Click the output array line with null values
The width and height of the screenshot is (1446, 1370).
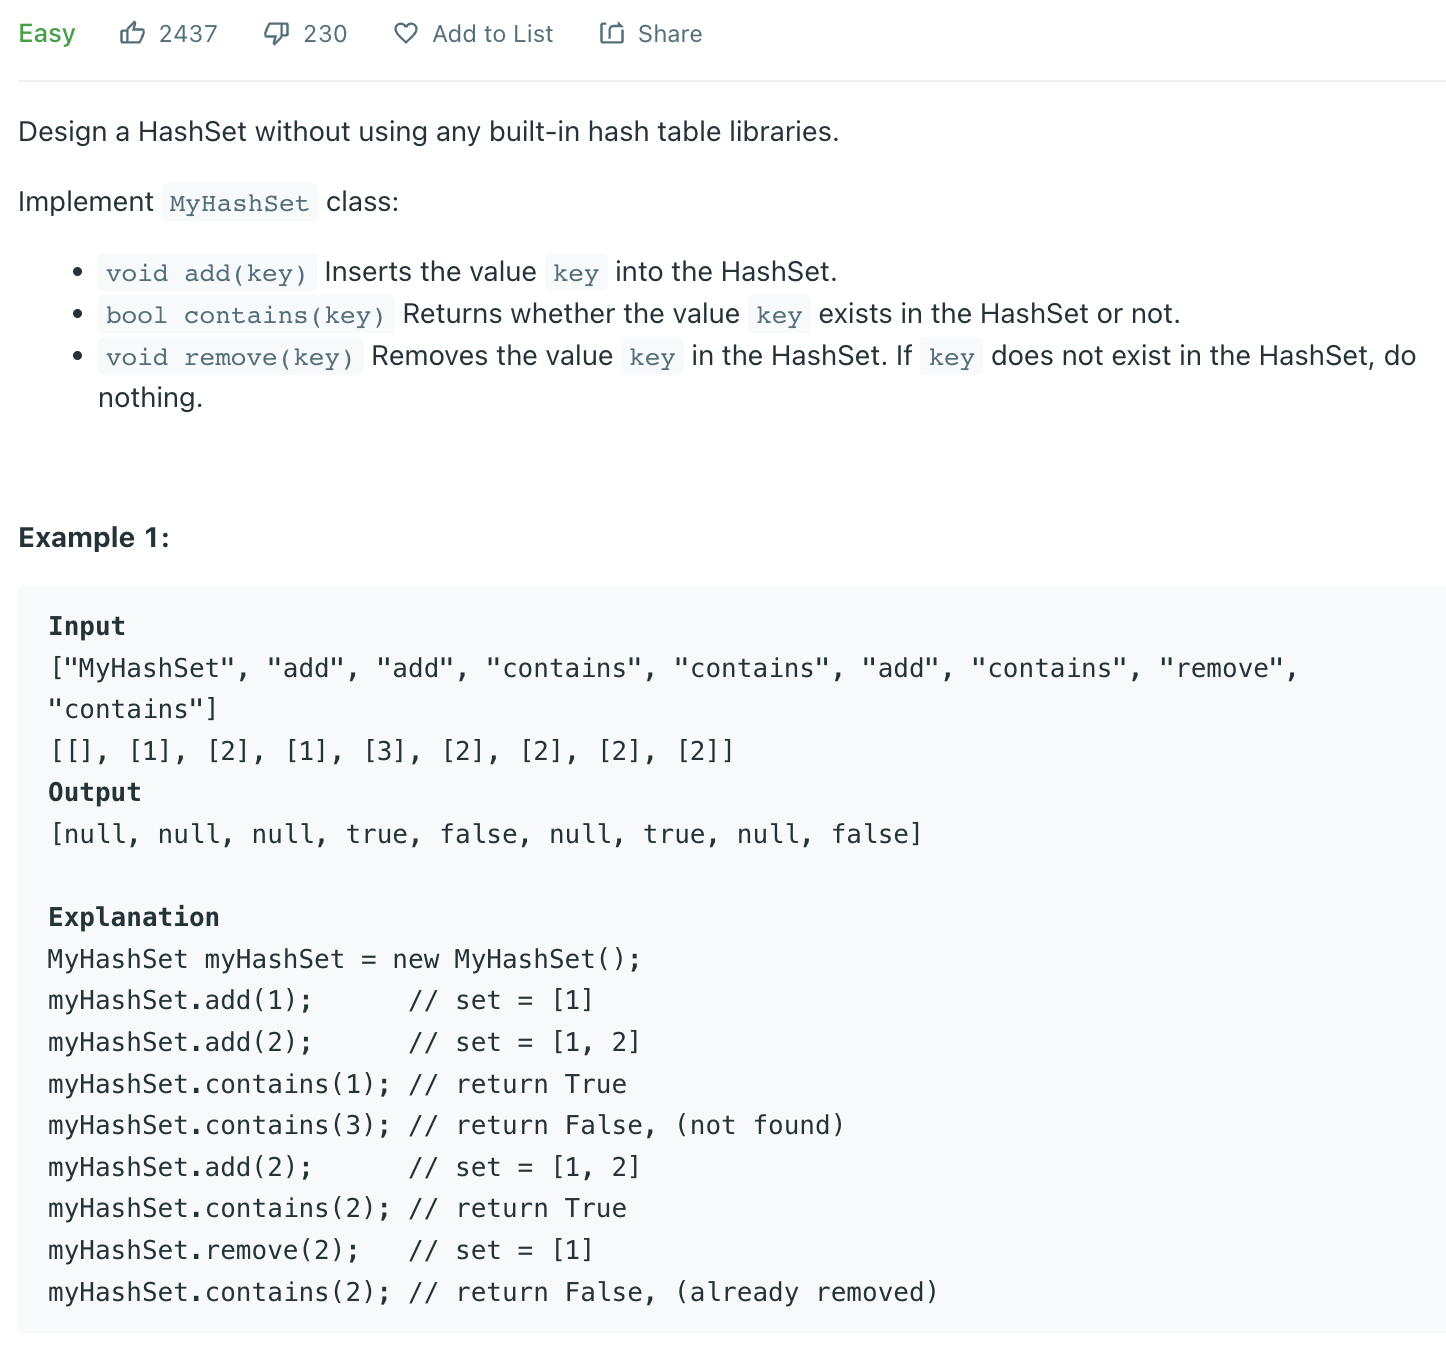486,834
